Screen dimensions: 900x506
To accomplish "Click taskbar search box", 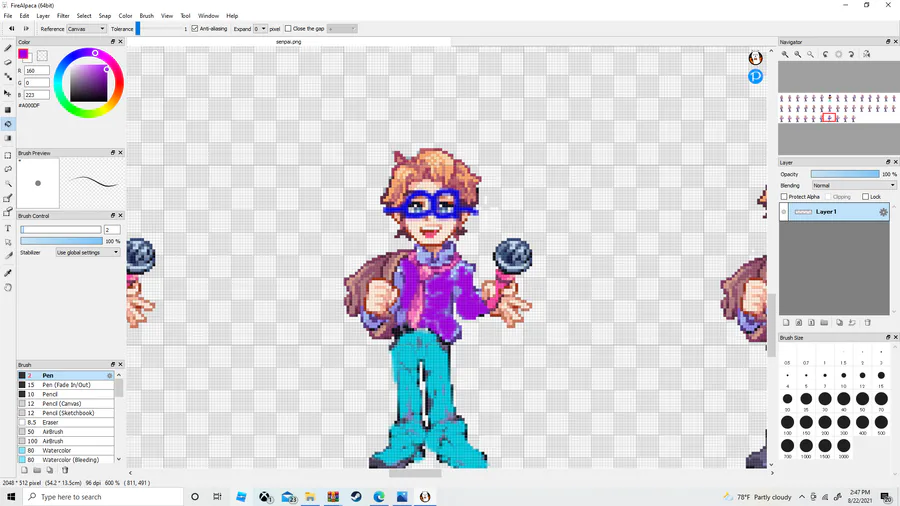I will tap(103, 497).
